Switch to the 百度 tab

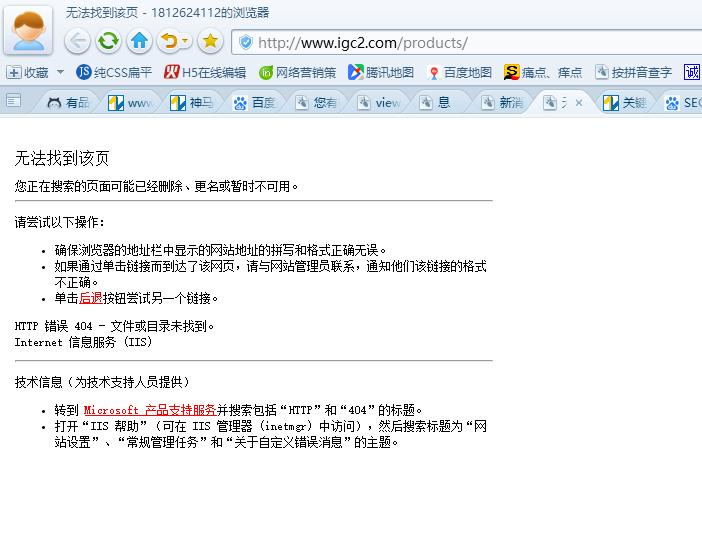254,103
